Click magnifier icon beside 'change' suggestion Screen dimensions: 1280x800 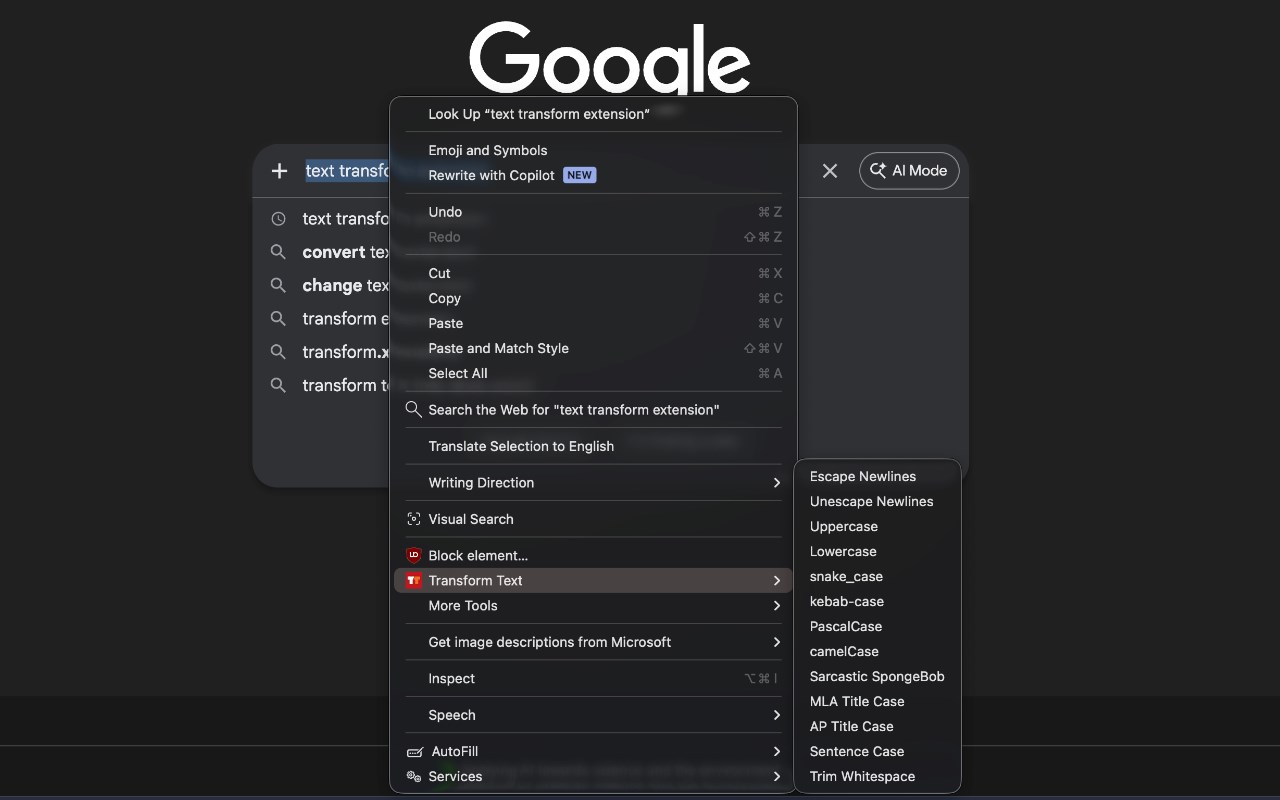pos(279,285)
